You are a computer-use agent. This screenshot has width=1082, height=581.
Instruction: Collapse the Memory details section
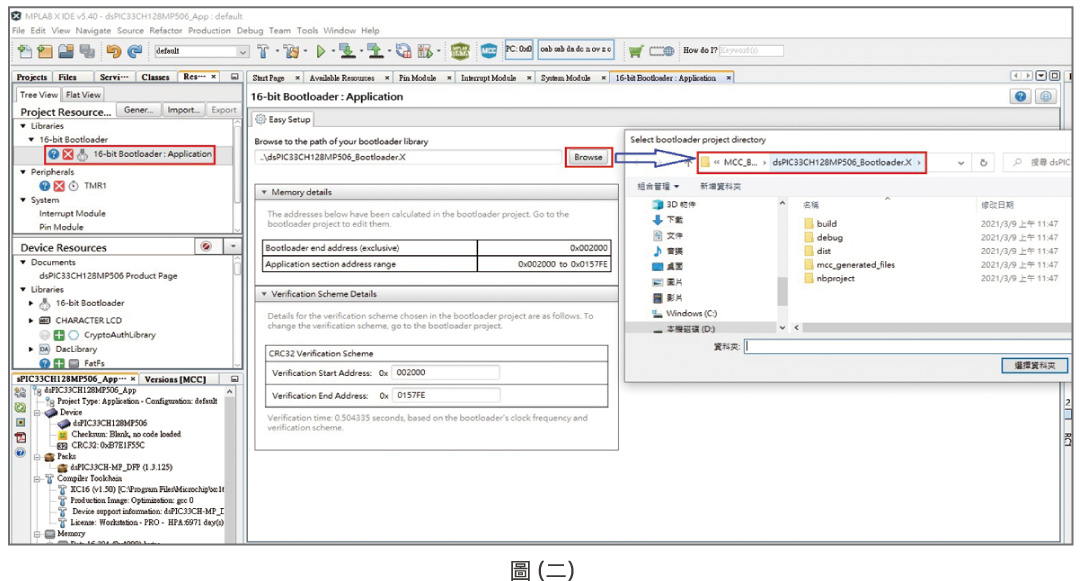click(x=264, y=192)
